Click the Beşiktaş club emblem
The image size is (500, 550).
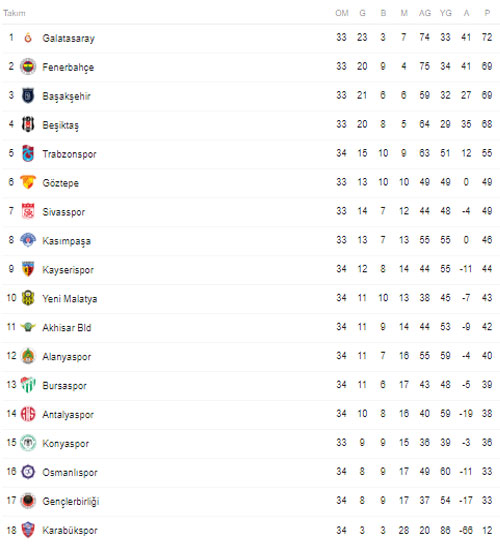28,124
